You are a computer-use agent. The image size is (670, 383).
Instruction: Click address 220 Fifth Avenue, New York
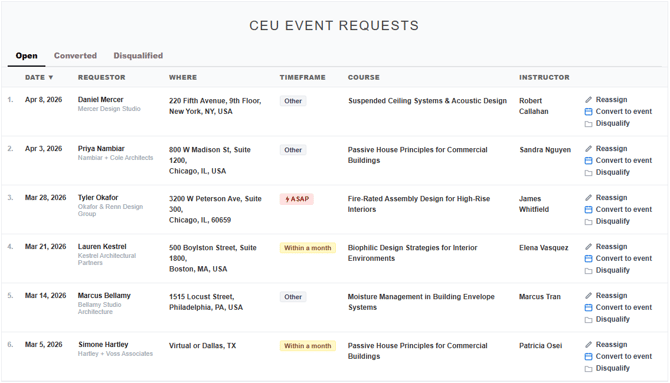[215, 106]
